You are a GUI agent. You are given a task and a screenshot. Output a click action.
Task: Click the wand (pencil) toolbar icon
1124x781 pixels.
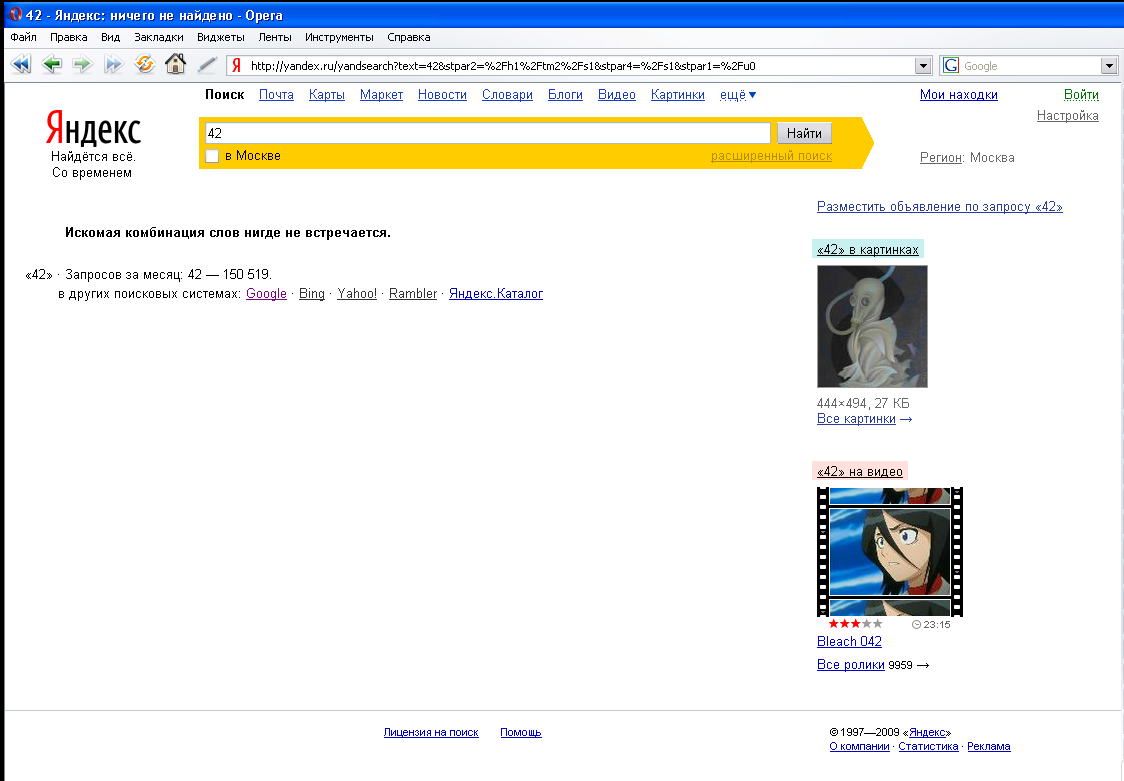206,65
